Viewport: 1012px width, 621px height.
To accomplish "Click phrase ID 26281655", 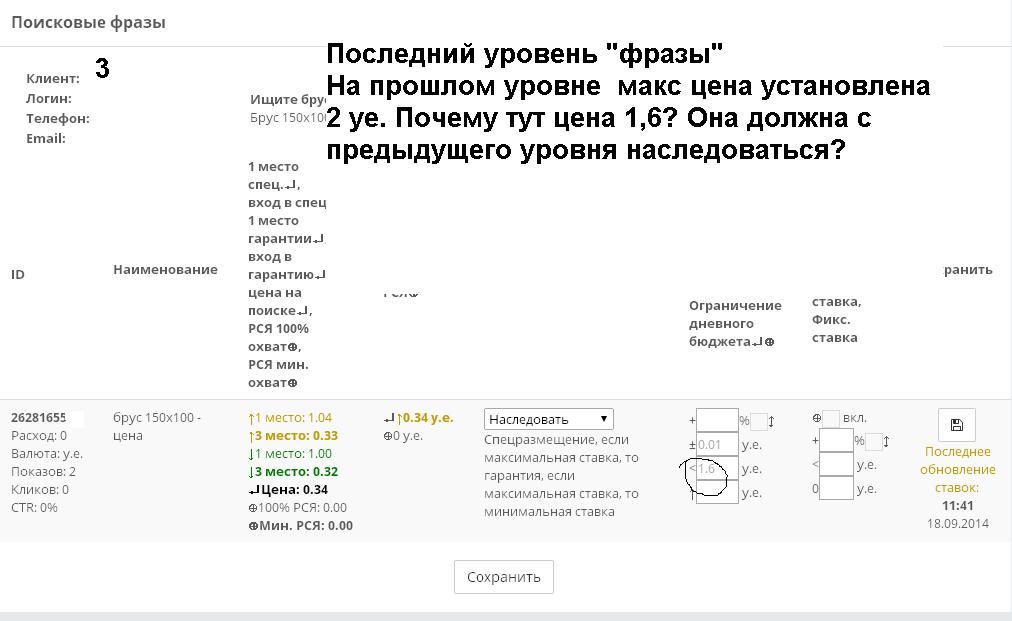I will pyautogui.click(x=39, y=417).
